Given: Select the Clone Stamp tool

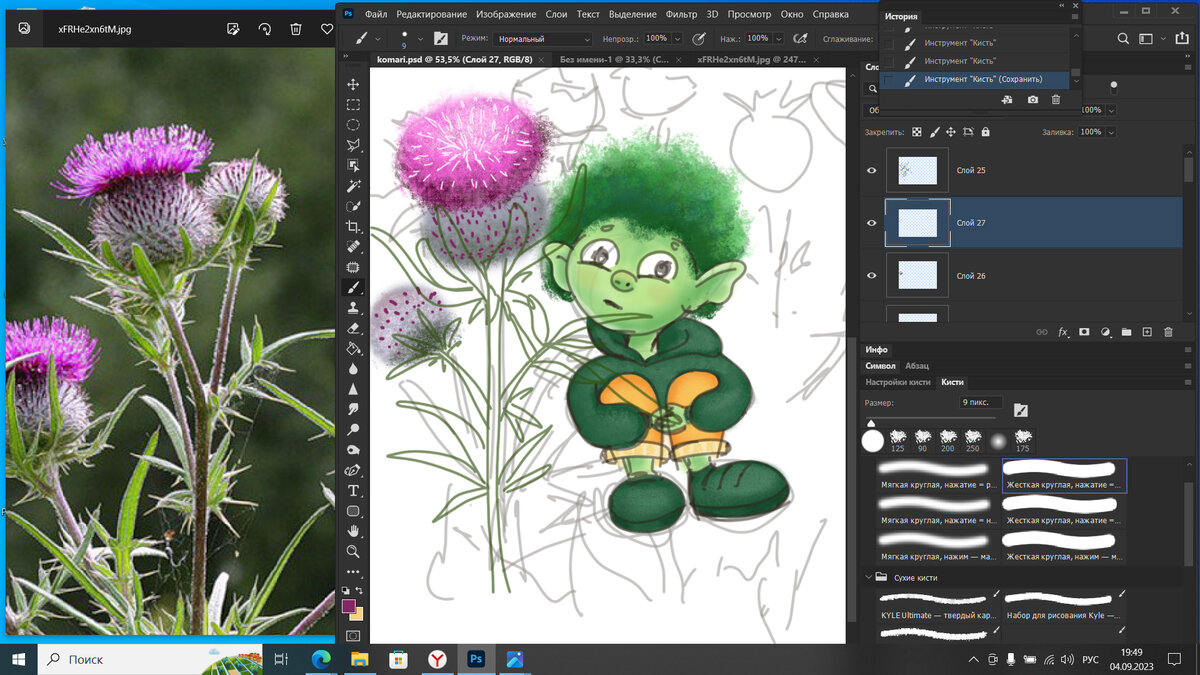Looking at the screenshot, I should pyautogui.click(x=353, y=308).
